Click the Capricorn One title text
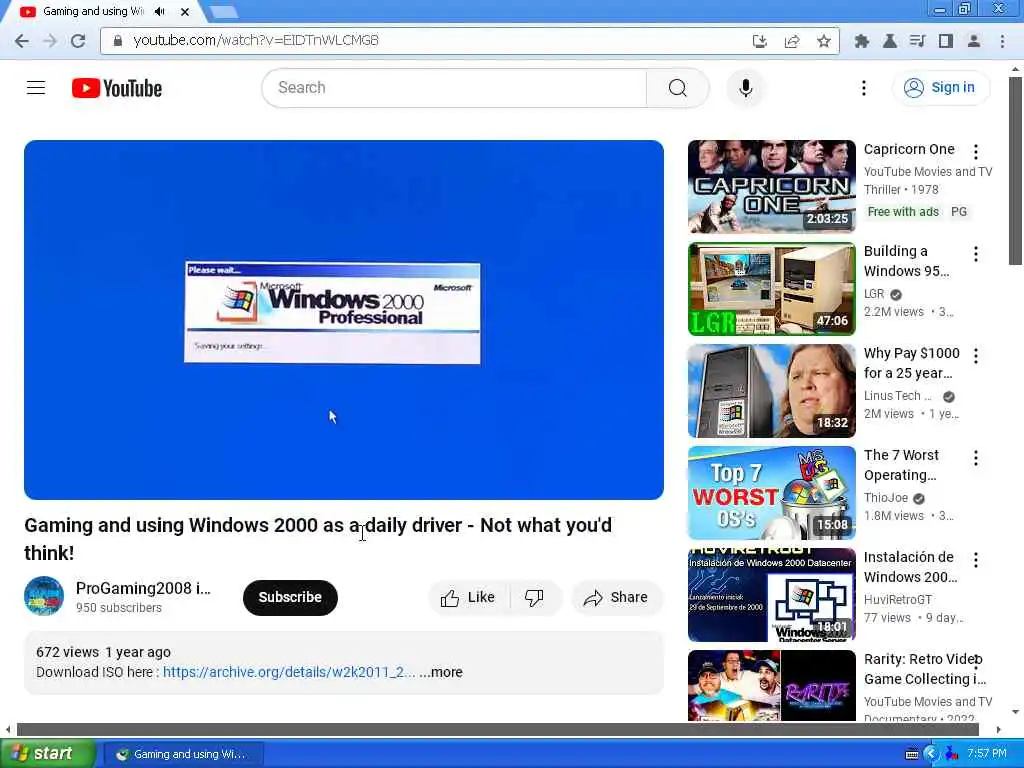The height and width of the screenshot is (768, 1024). (908, 150)
